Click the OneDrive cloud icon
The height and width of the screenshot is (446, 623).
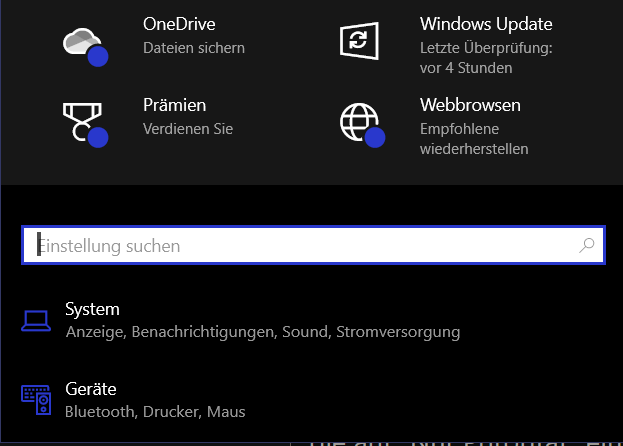click(x=85, y=46)
